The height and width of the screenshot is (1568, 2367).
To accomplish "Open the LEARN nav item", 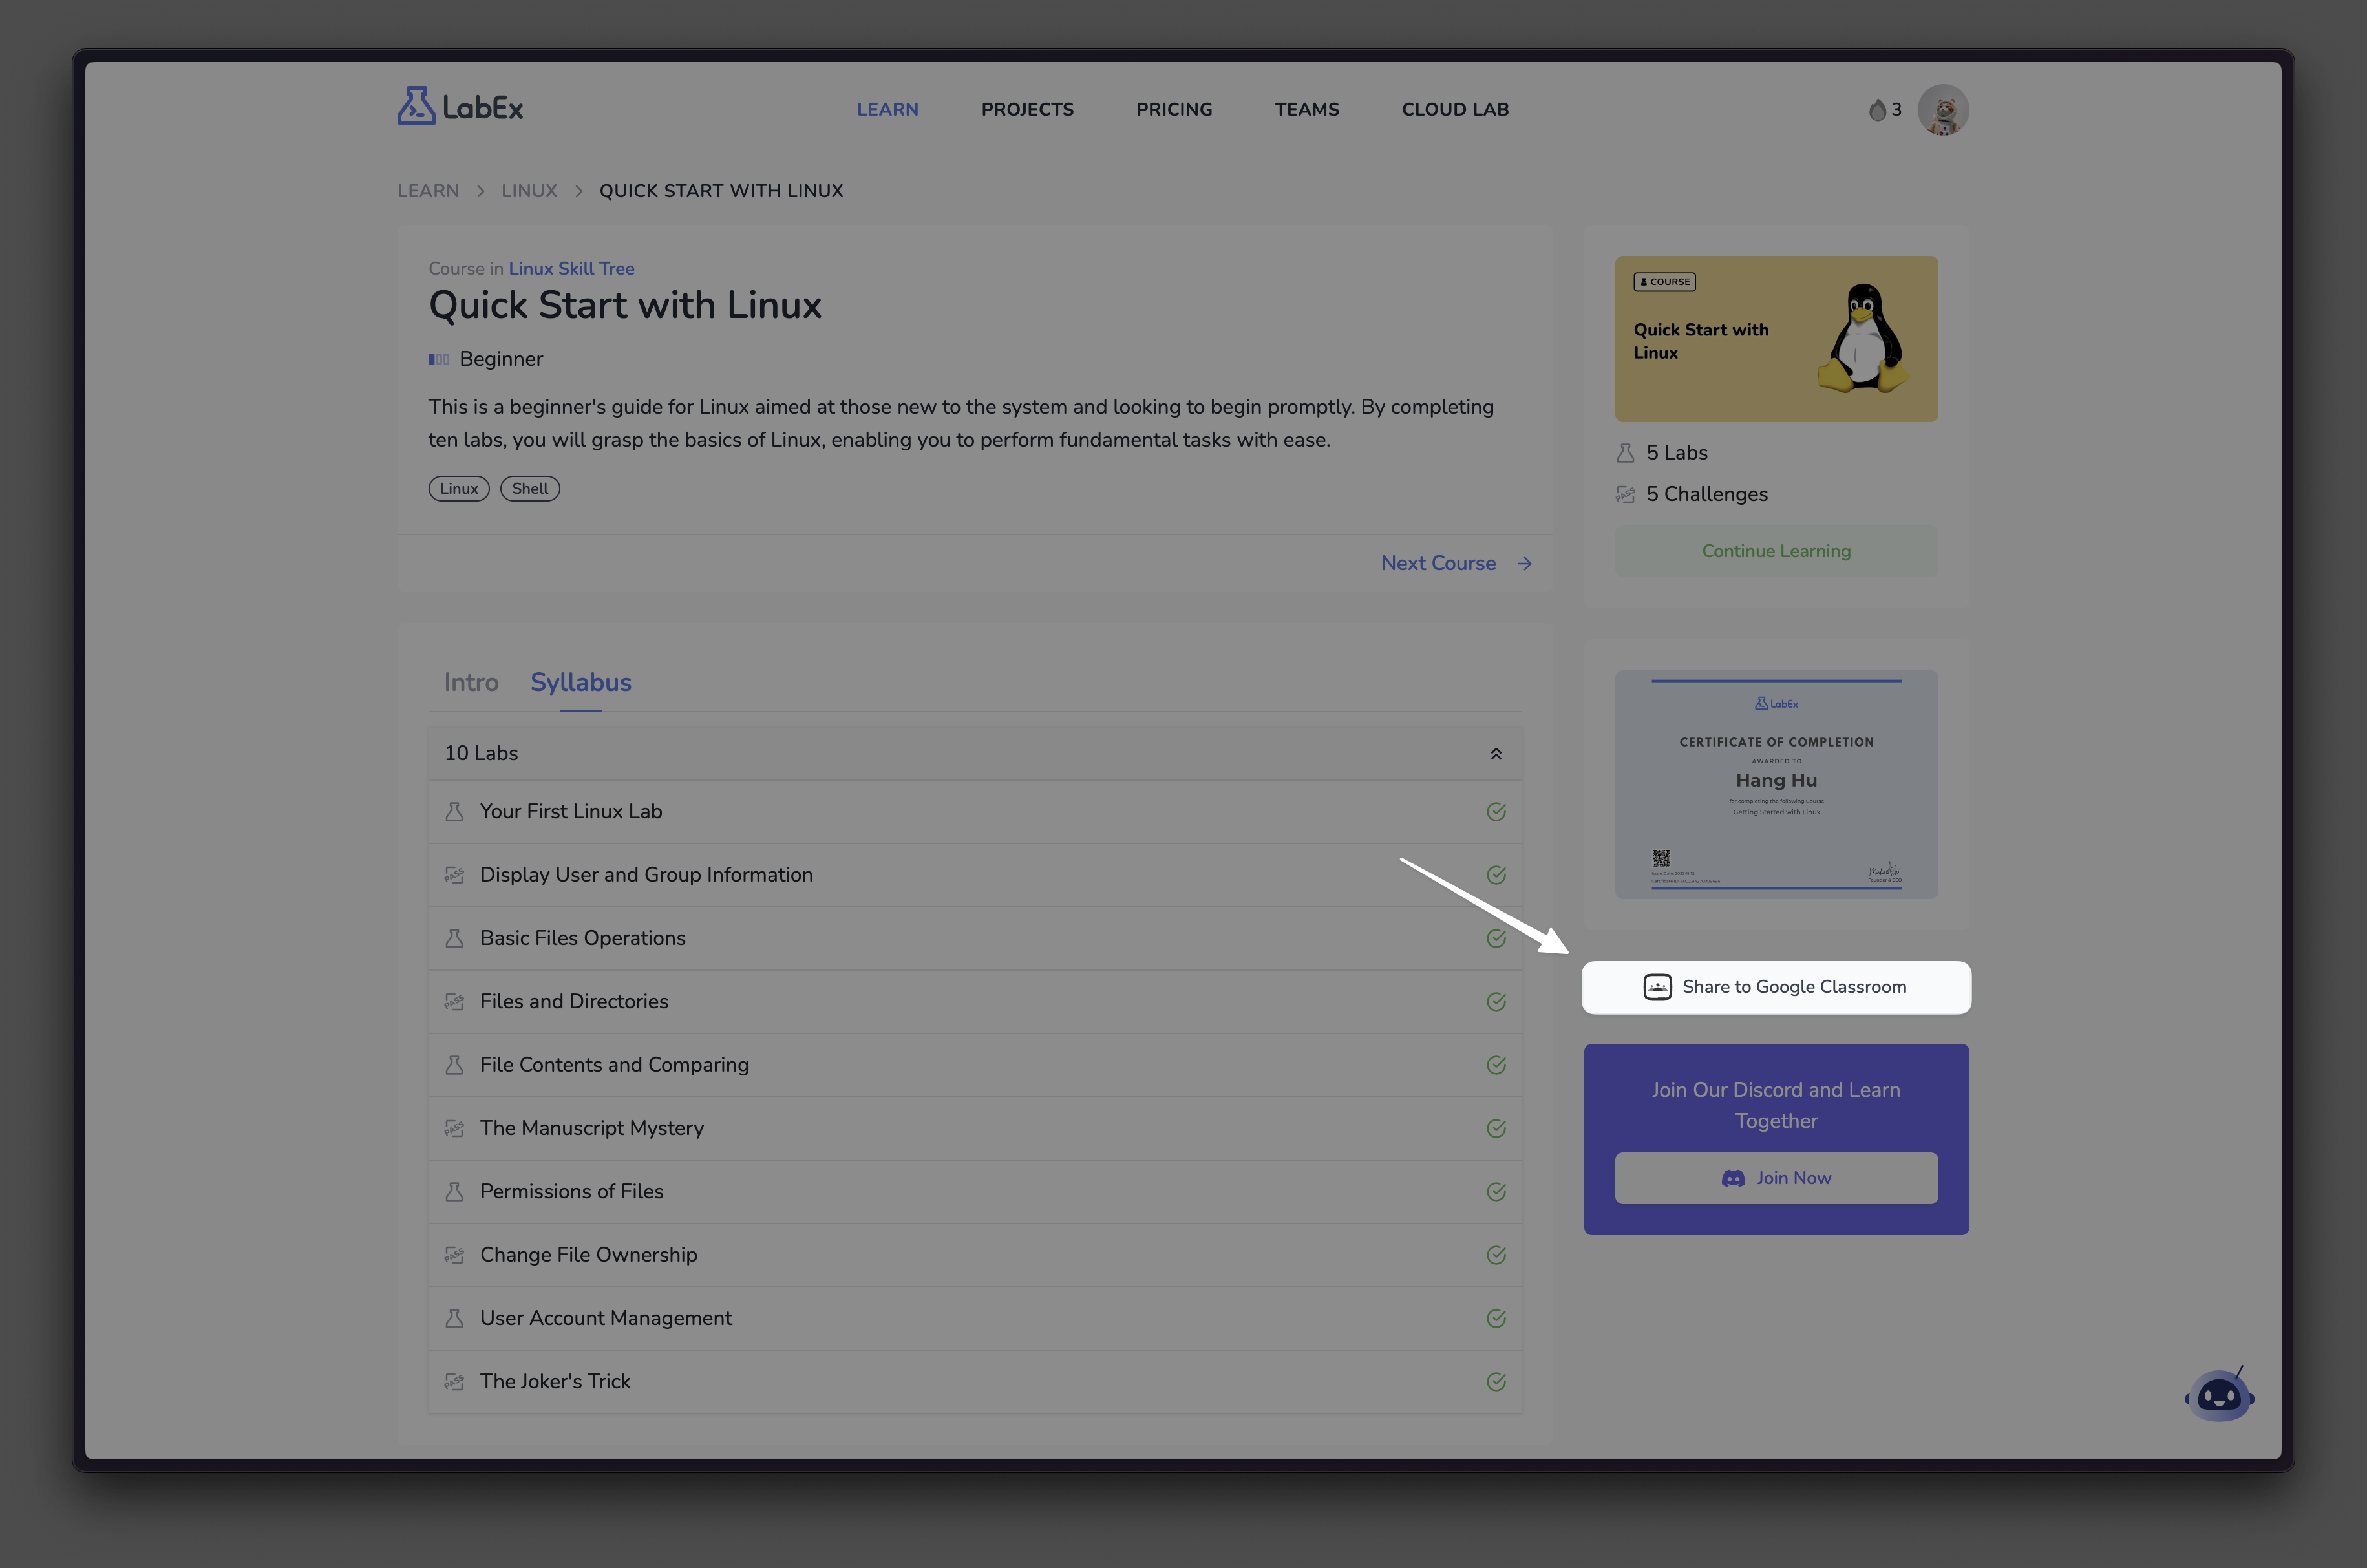I will [887, 109].
